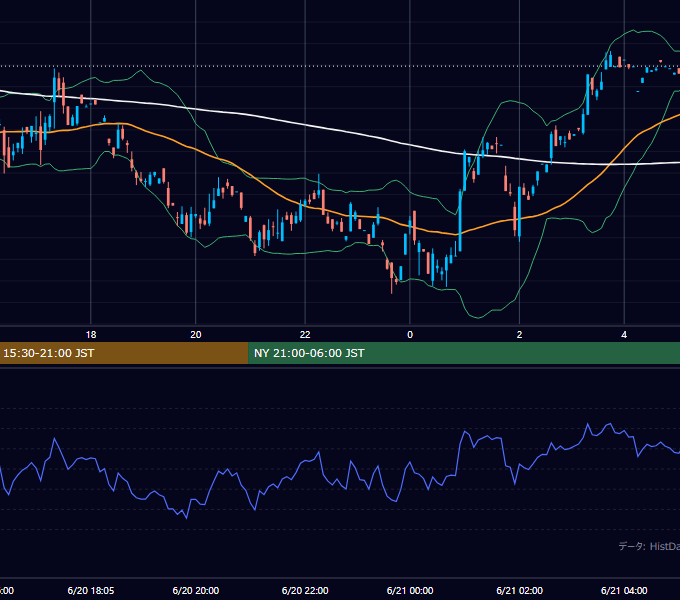Viewport: 680px width, 600px height.
Task: Click the 6/20 18:05 date label
Action: [x=91, y=590]
